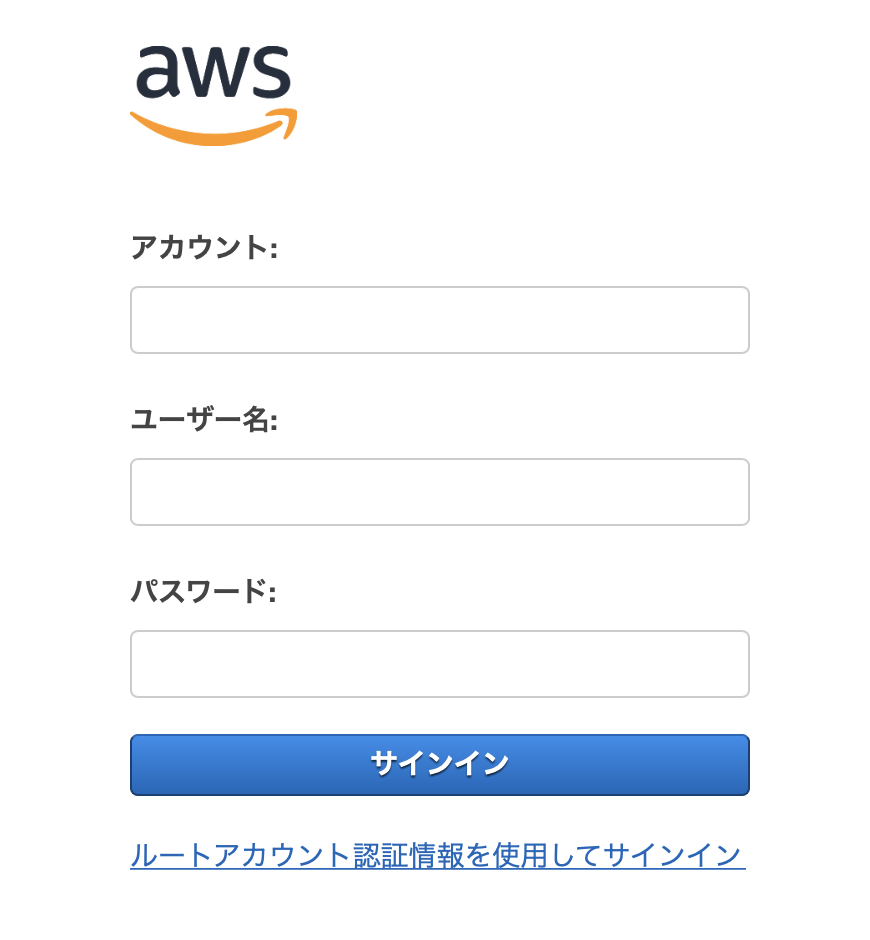Click the password field before typing
The height and width of the screenshot is (940, 870).
[x=439, y=663]
